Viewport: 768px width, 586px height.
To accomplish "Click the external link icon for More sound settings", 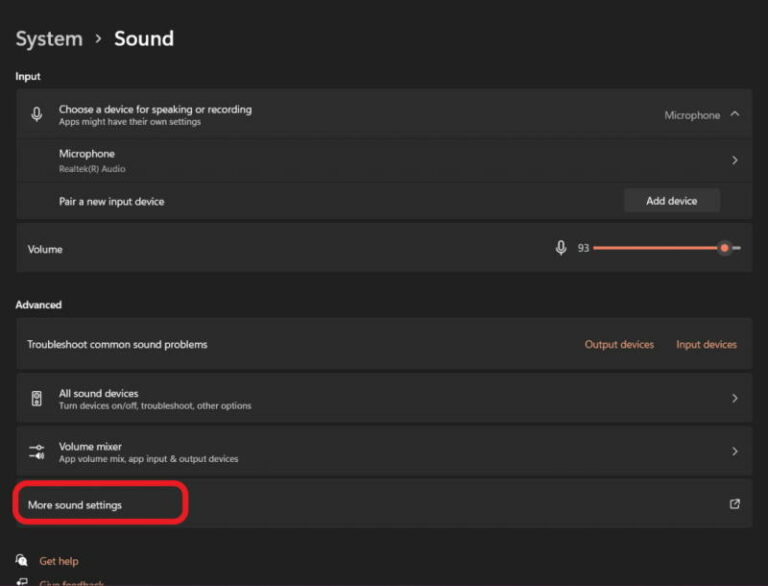I will pos(735,504).
